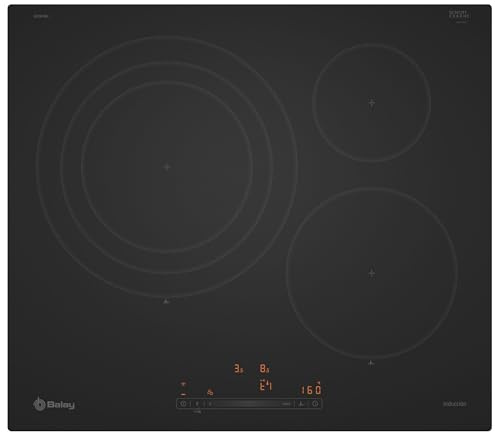Viewport: 495px width, 432px height.
Task: Tap the middle of the power level slider
Action: click(x=248, y=404)
